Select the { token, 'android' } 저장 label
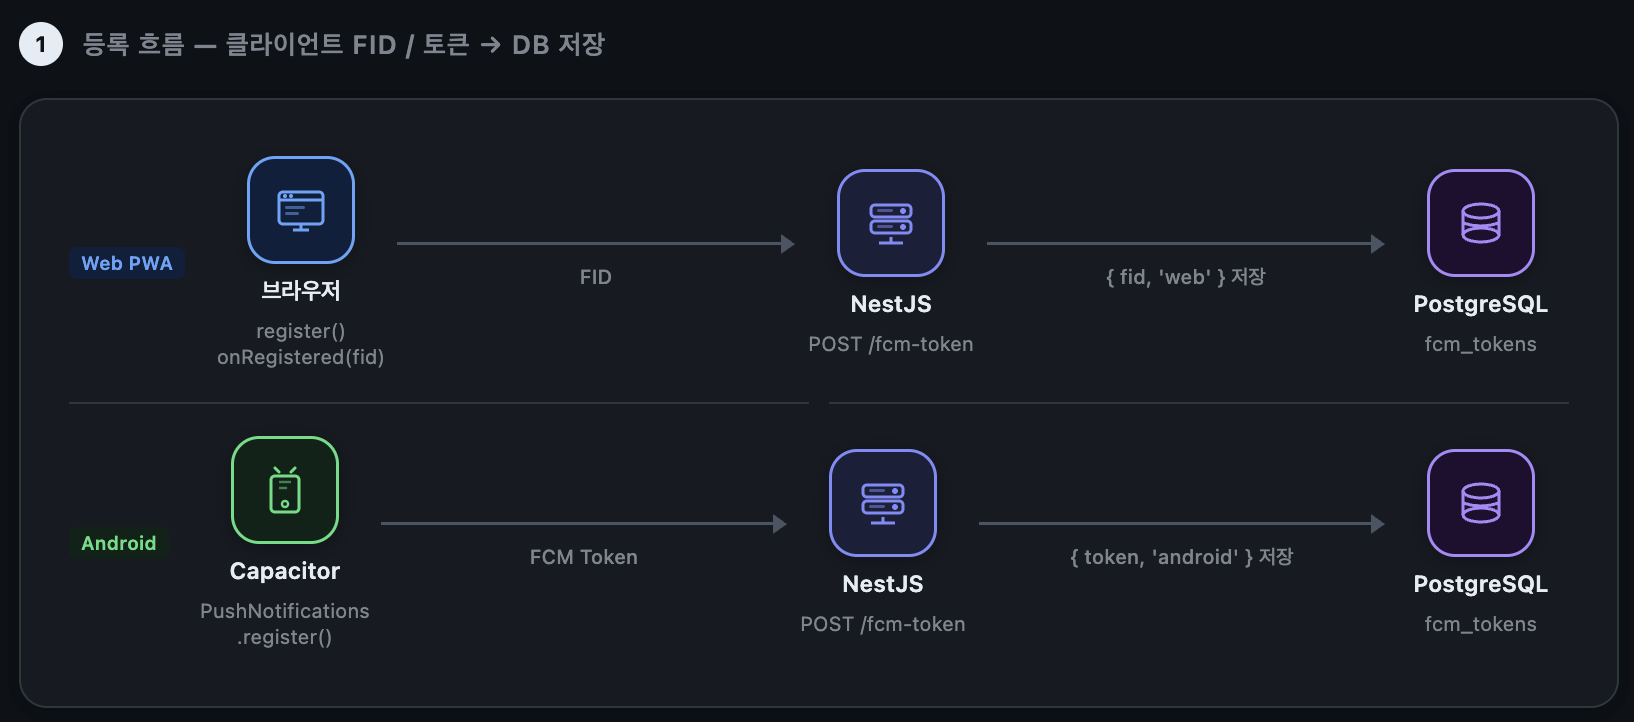 click(x=1182, y=557)
